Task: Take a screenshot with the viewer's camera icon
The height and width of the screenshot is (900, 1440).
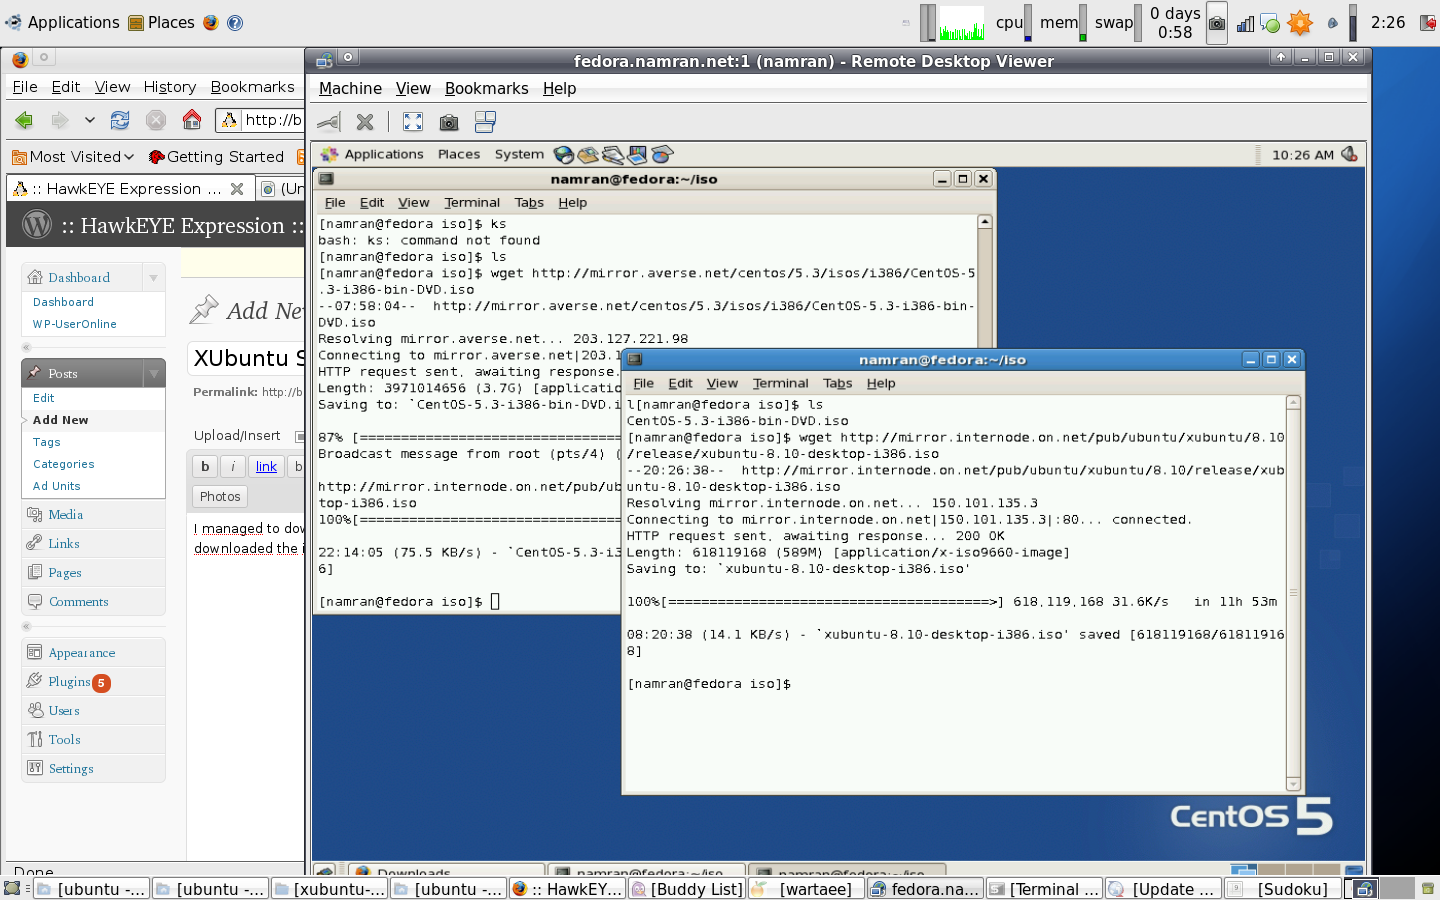Action: [449, 122]
